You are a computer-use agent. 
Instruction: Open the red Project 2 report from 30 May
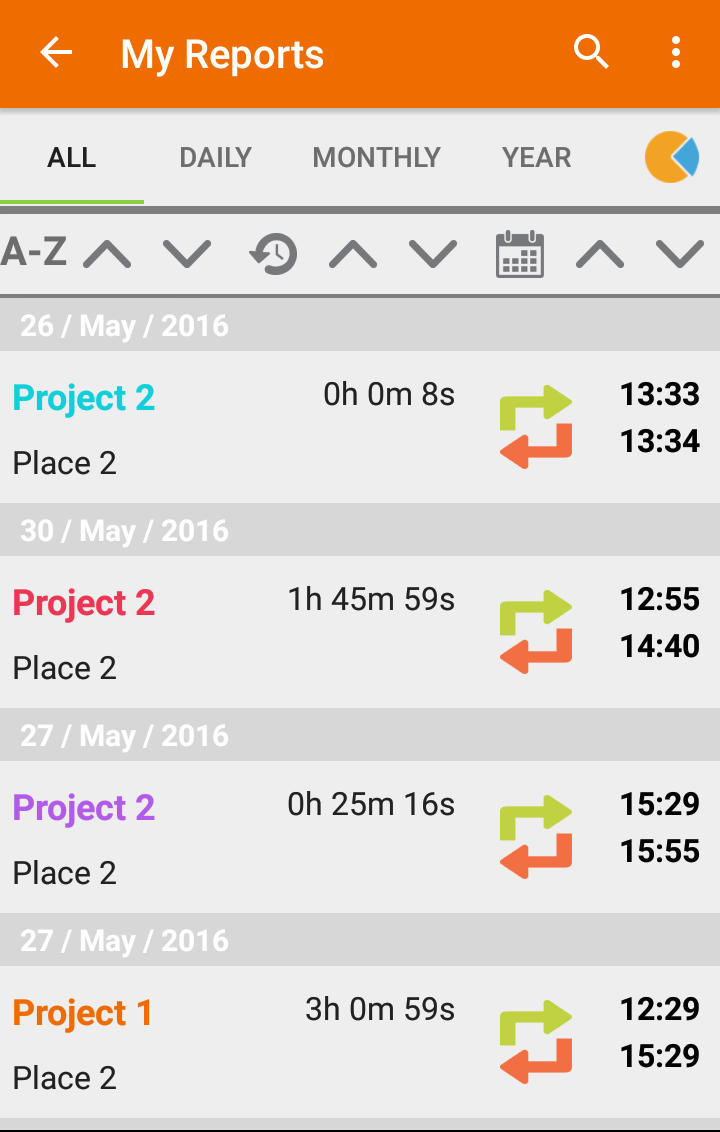[84, 603]
